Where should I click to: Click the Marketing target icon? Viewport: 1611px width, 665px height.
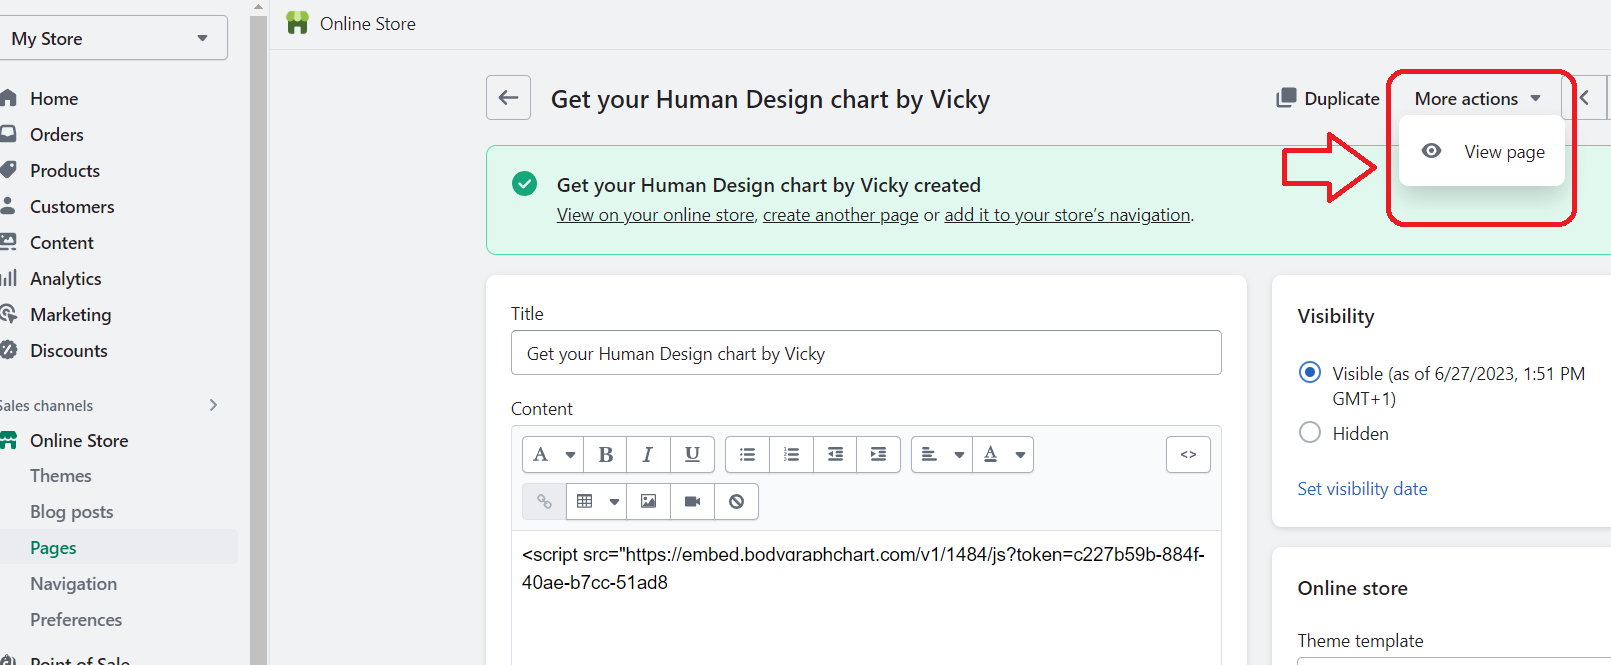click(x=9, y=314)
